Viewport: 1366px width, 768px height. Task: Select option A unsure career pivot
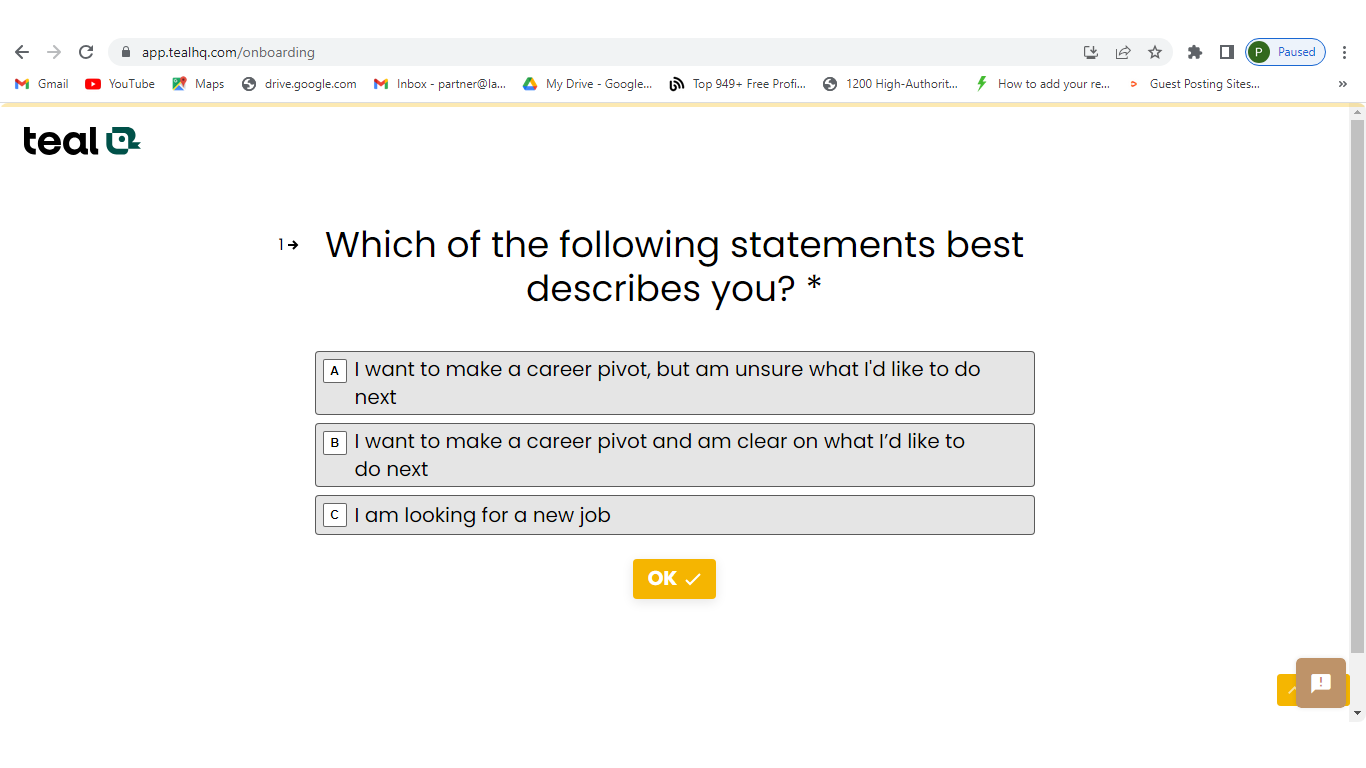tap(674, 383)
